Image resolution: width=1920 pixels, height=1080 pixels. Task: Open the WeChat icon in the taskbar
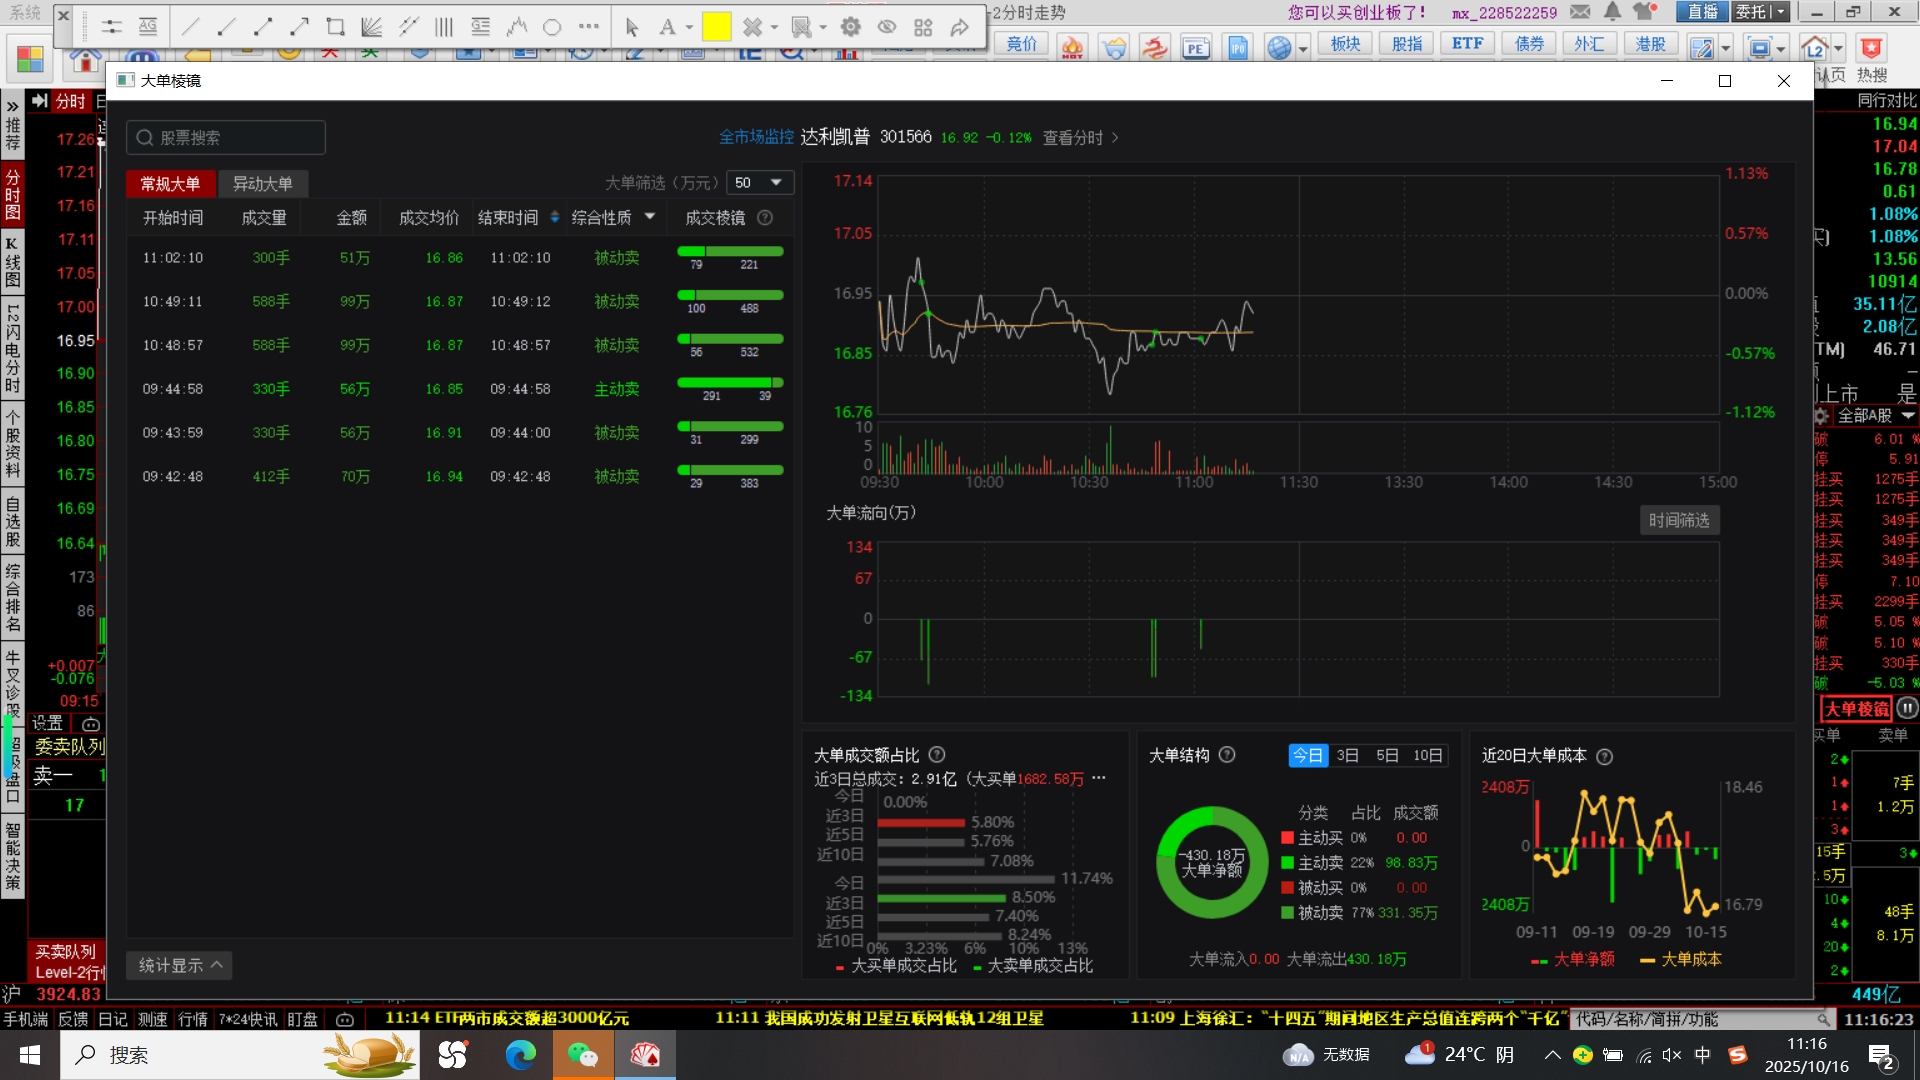click(583, 1055)
